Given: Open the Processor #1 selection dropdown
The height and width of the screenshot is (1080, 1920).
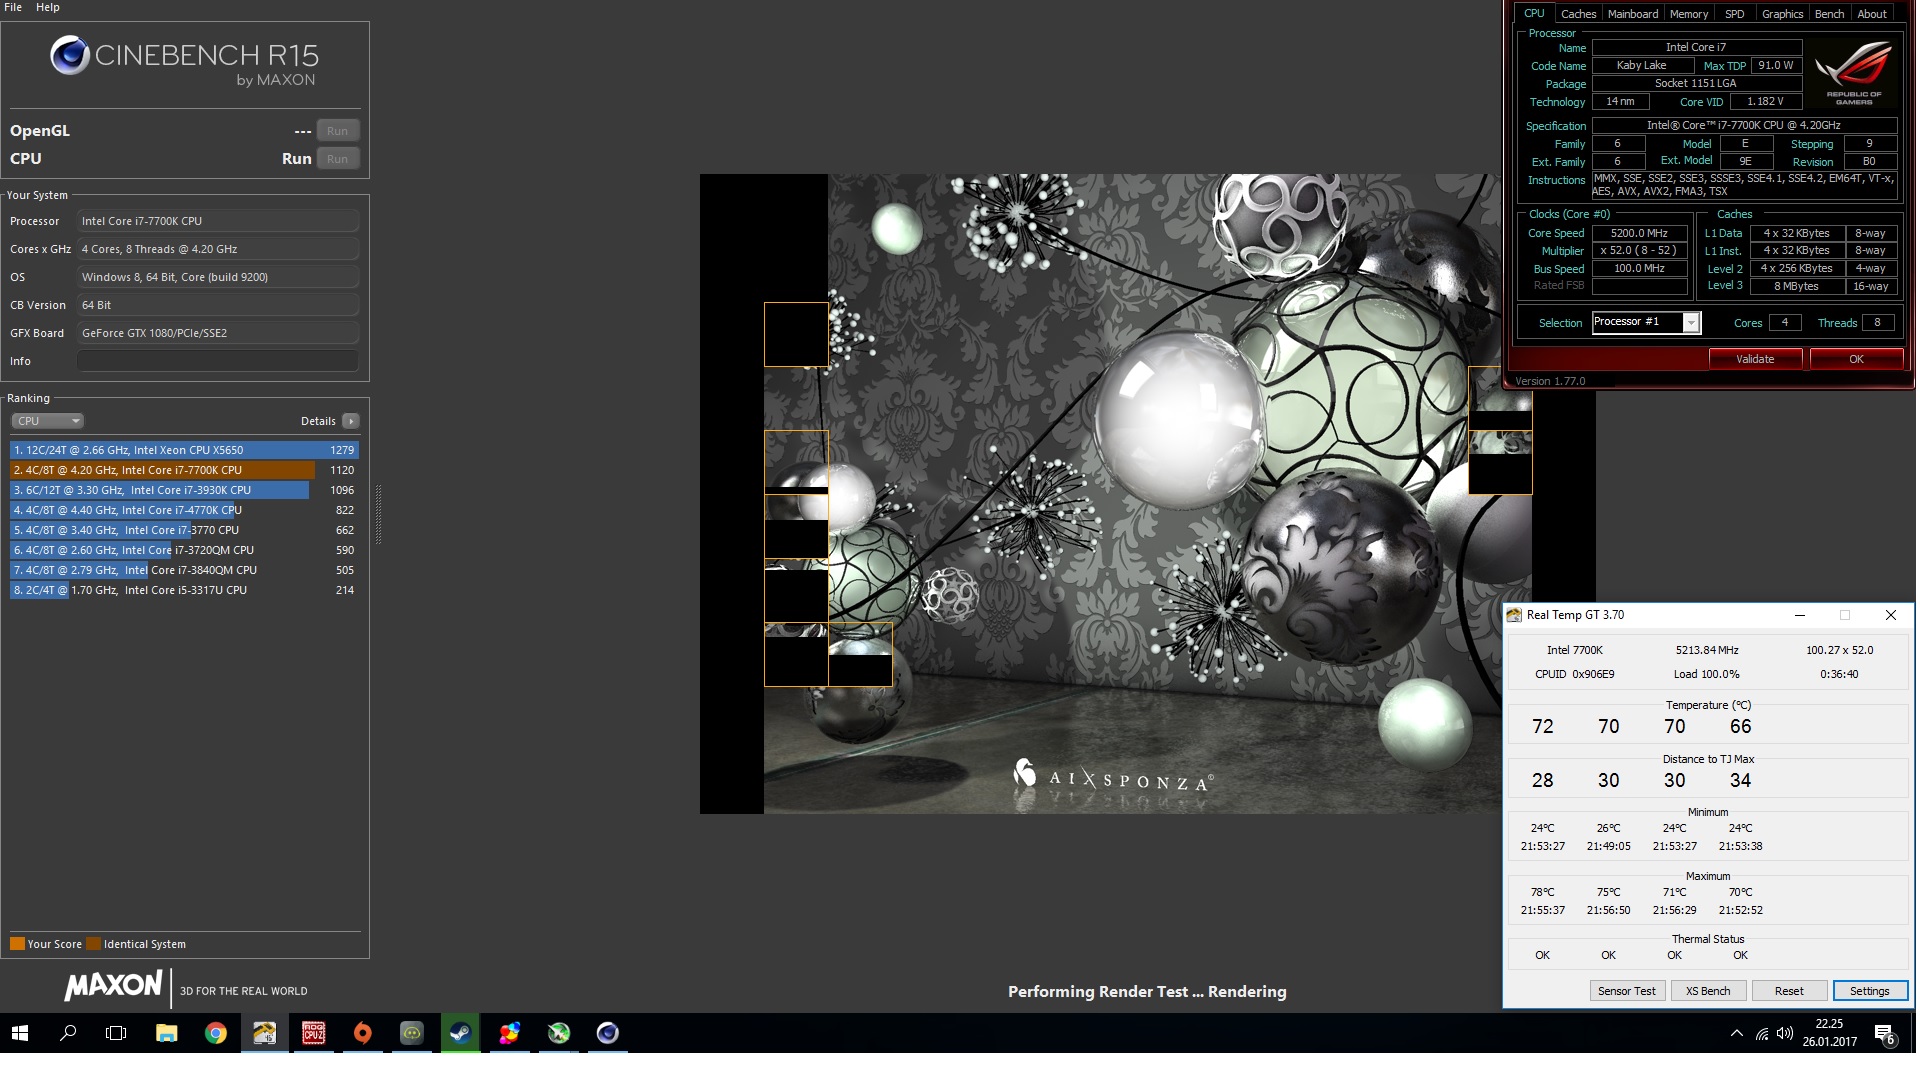Looking at the screenshot, I should (x=1646, y=322).
